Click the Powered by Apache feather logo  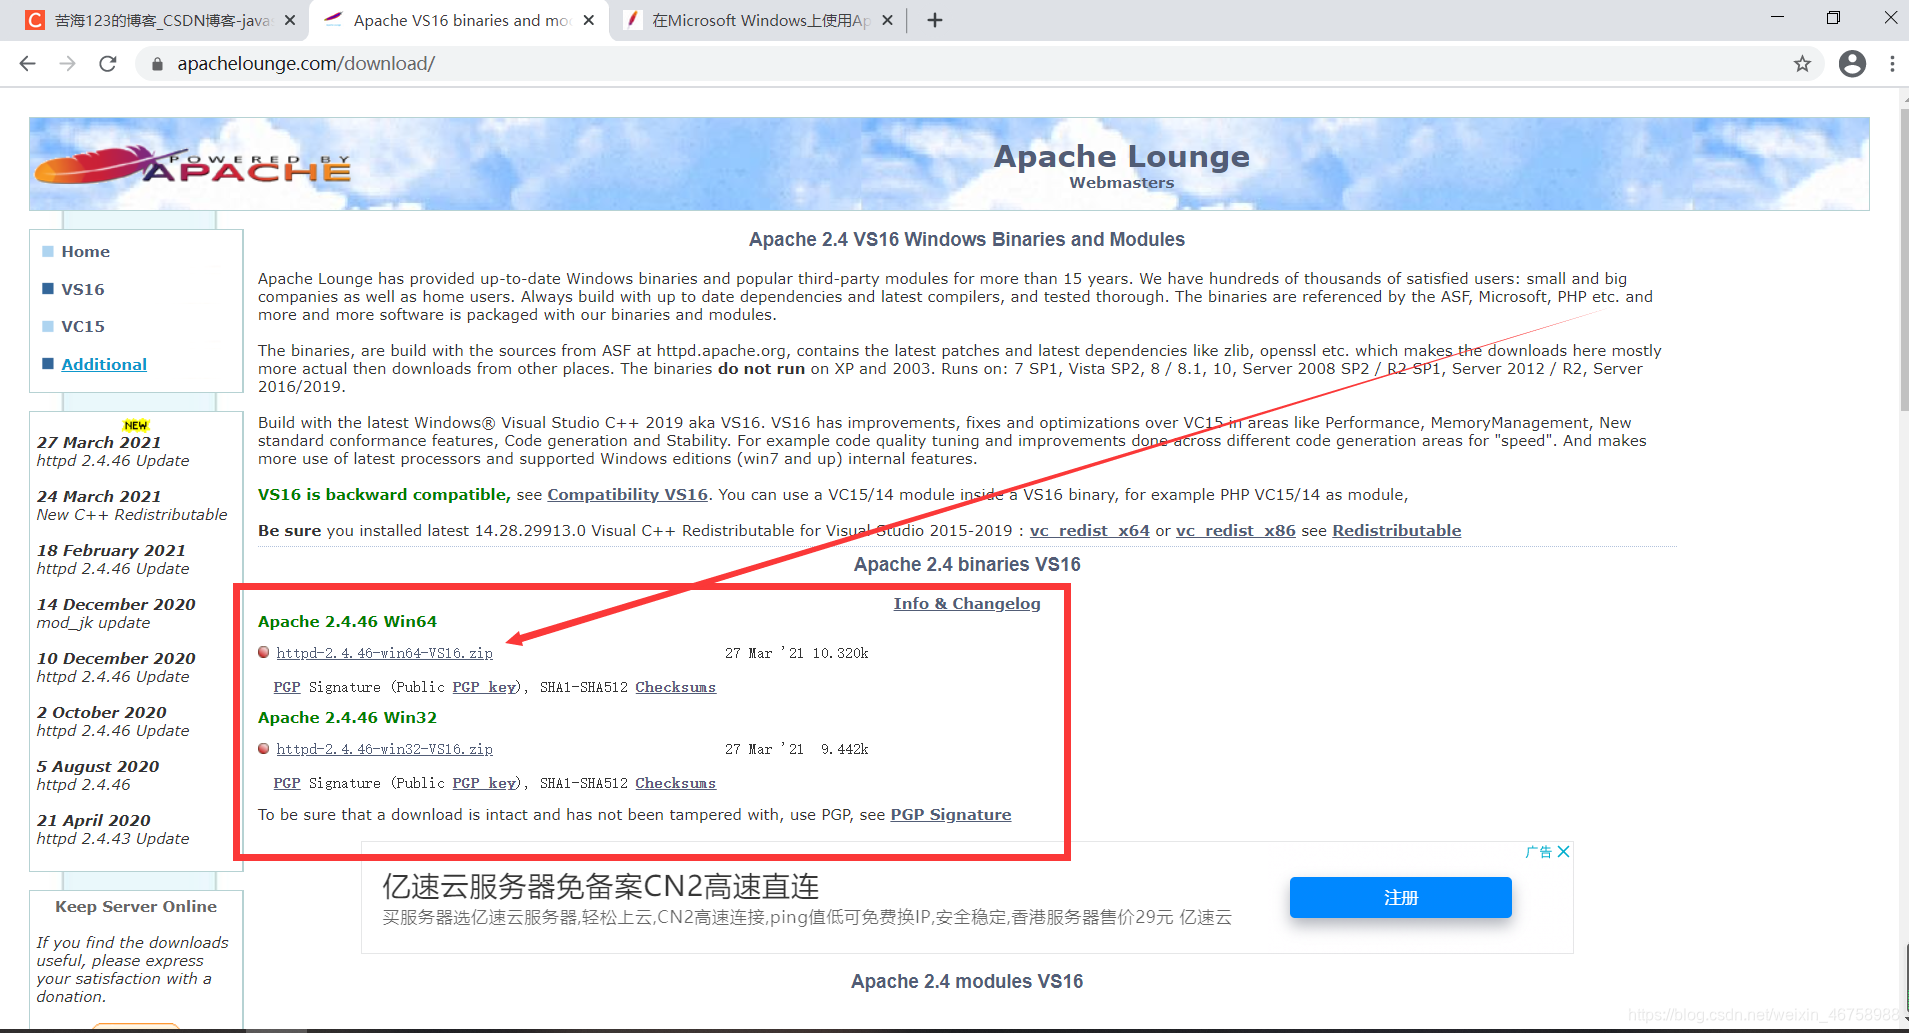click(x=193, y=165)
